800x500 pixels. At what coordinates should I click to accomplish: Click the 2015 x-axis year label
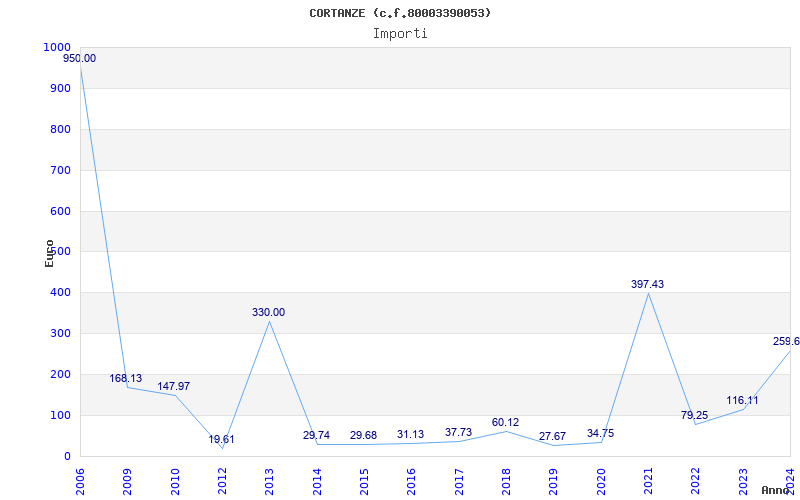(x=364, y=481)
